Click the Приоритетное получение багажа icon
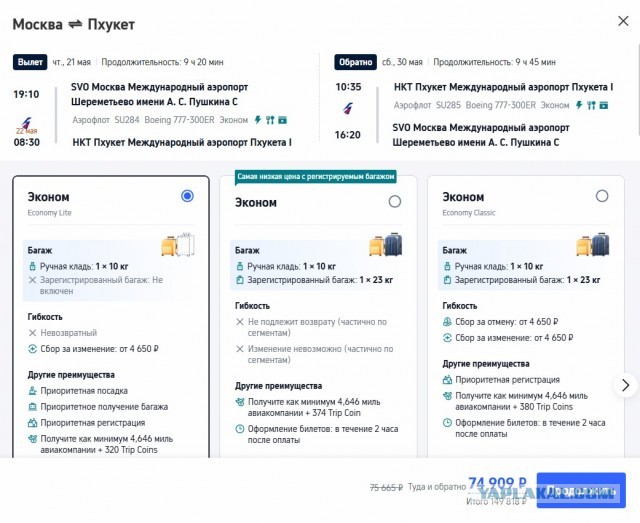Image resolution: width=640 pixels, height=523 pixels. point(33,407)
